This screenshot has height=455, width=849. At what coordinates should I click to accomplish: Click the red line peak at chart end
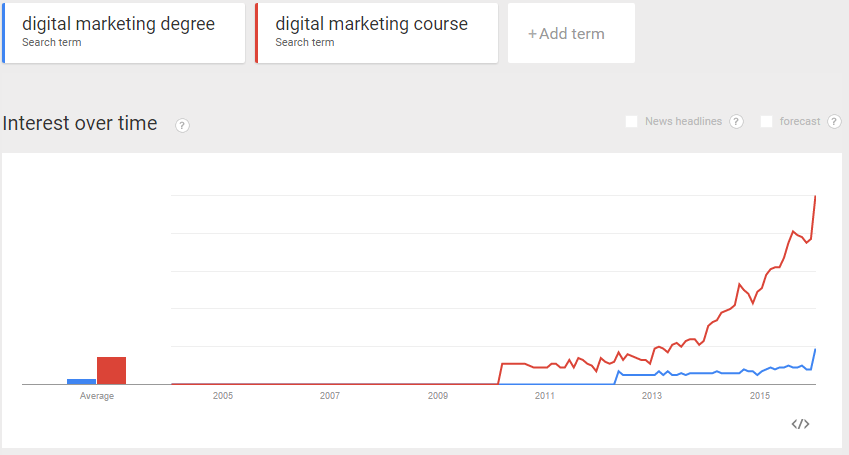tap(815, 196)
